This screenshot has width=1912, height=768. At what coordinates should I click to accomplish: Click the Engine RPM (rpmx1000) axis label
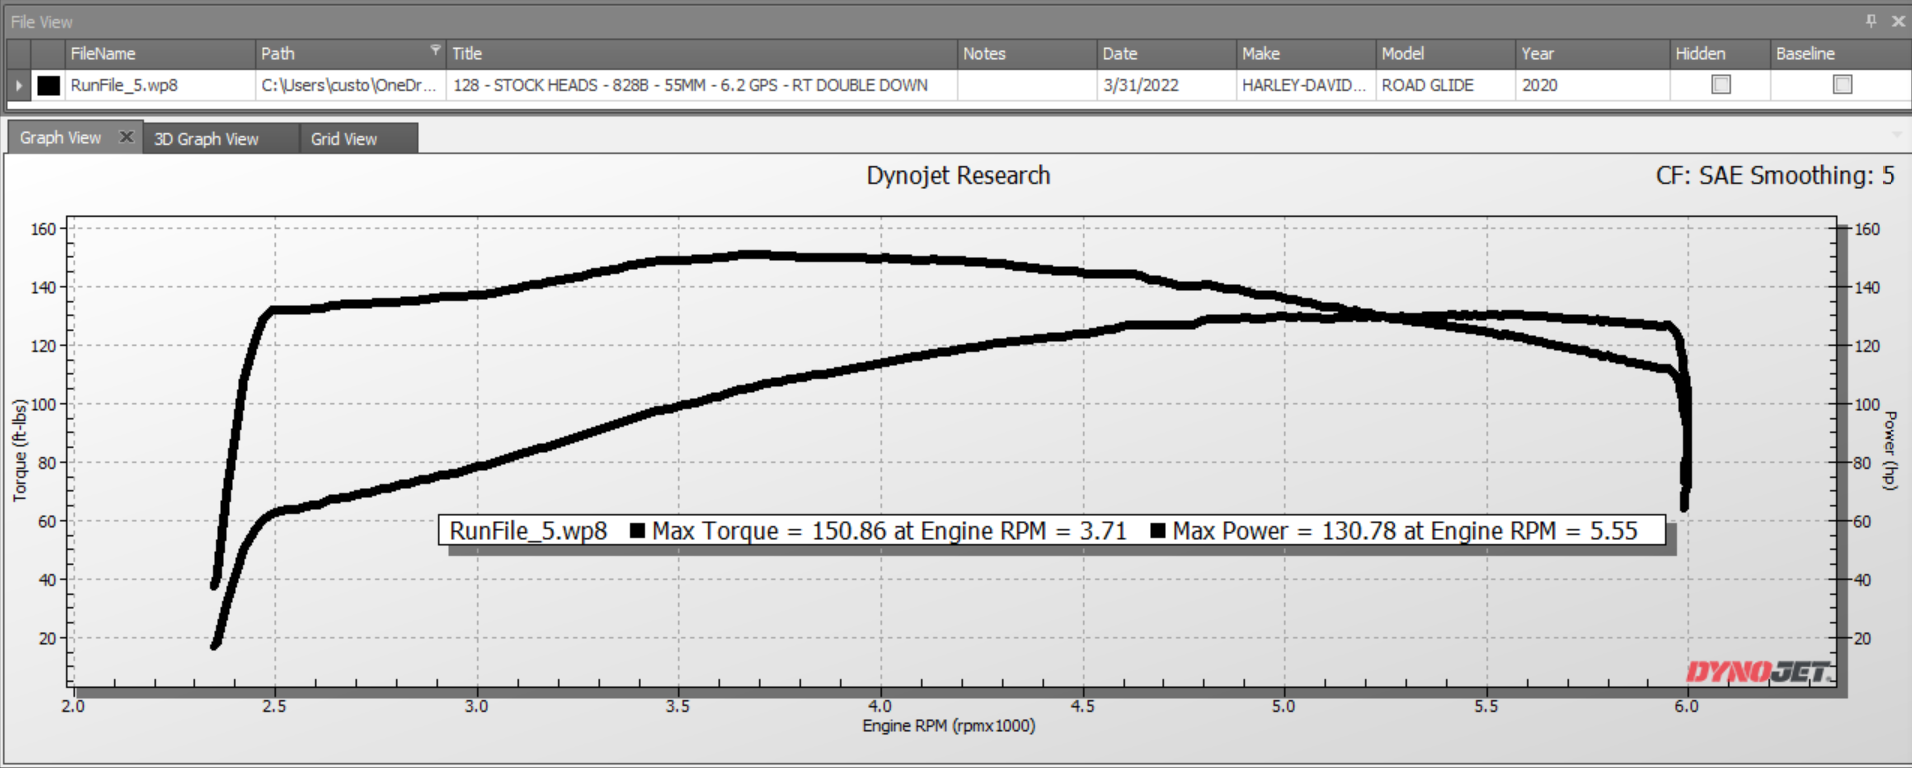coord(949,726)
